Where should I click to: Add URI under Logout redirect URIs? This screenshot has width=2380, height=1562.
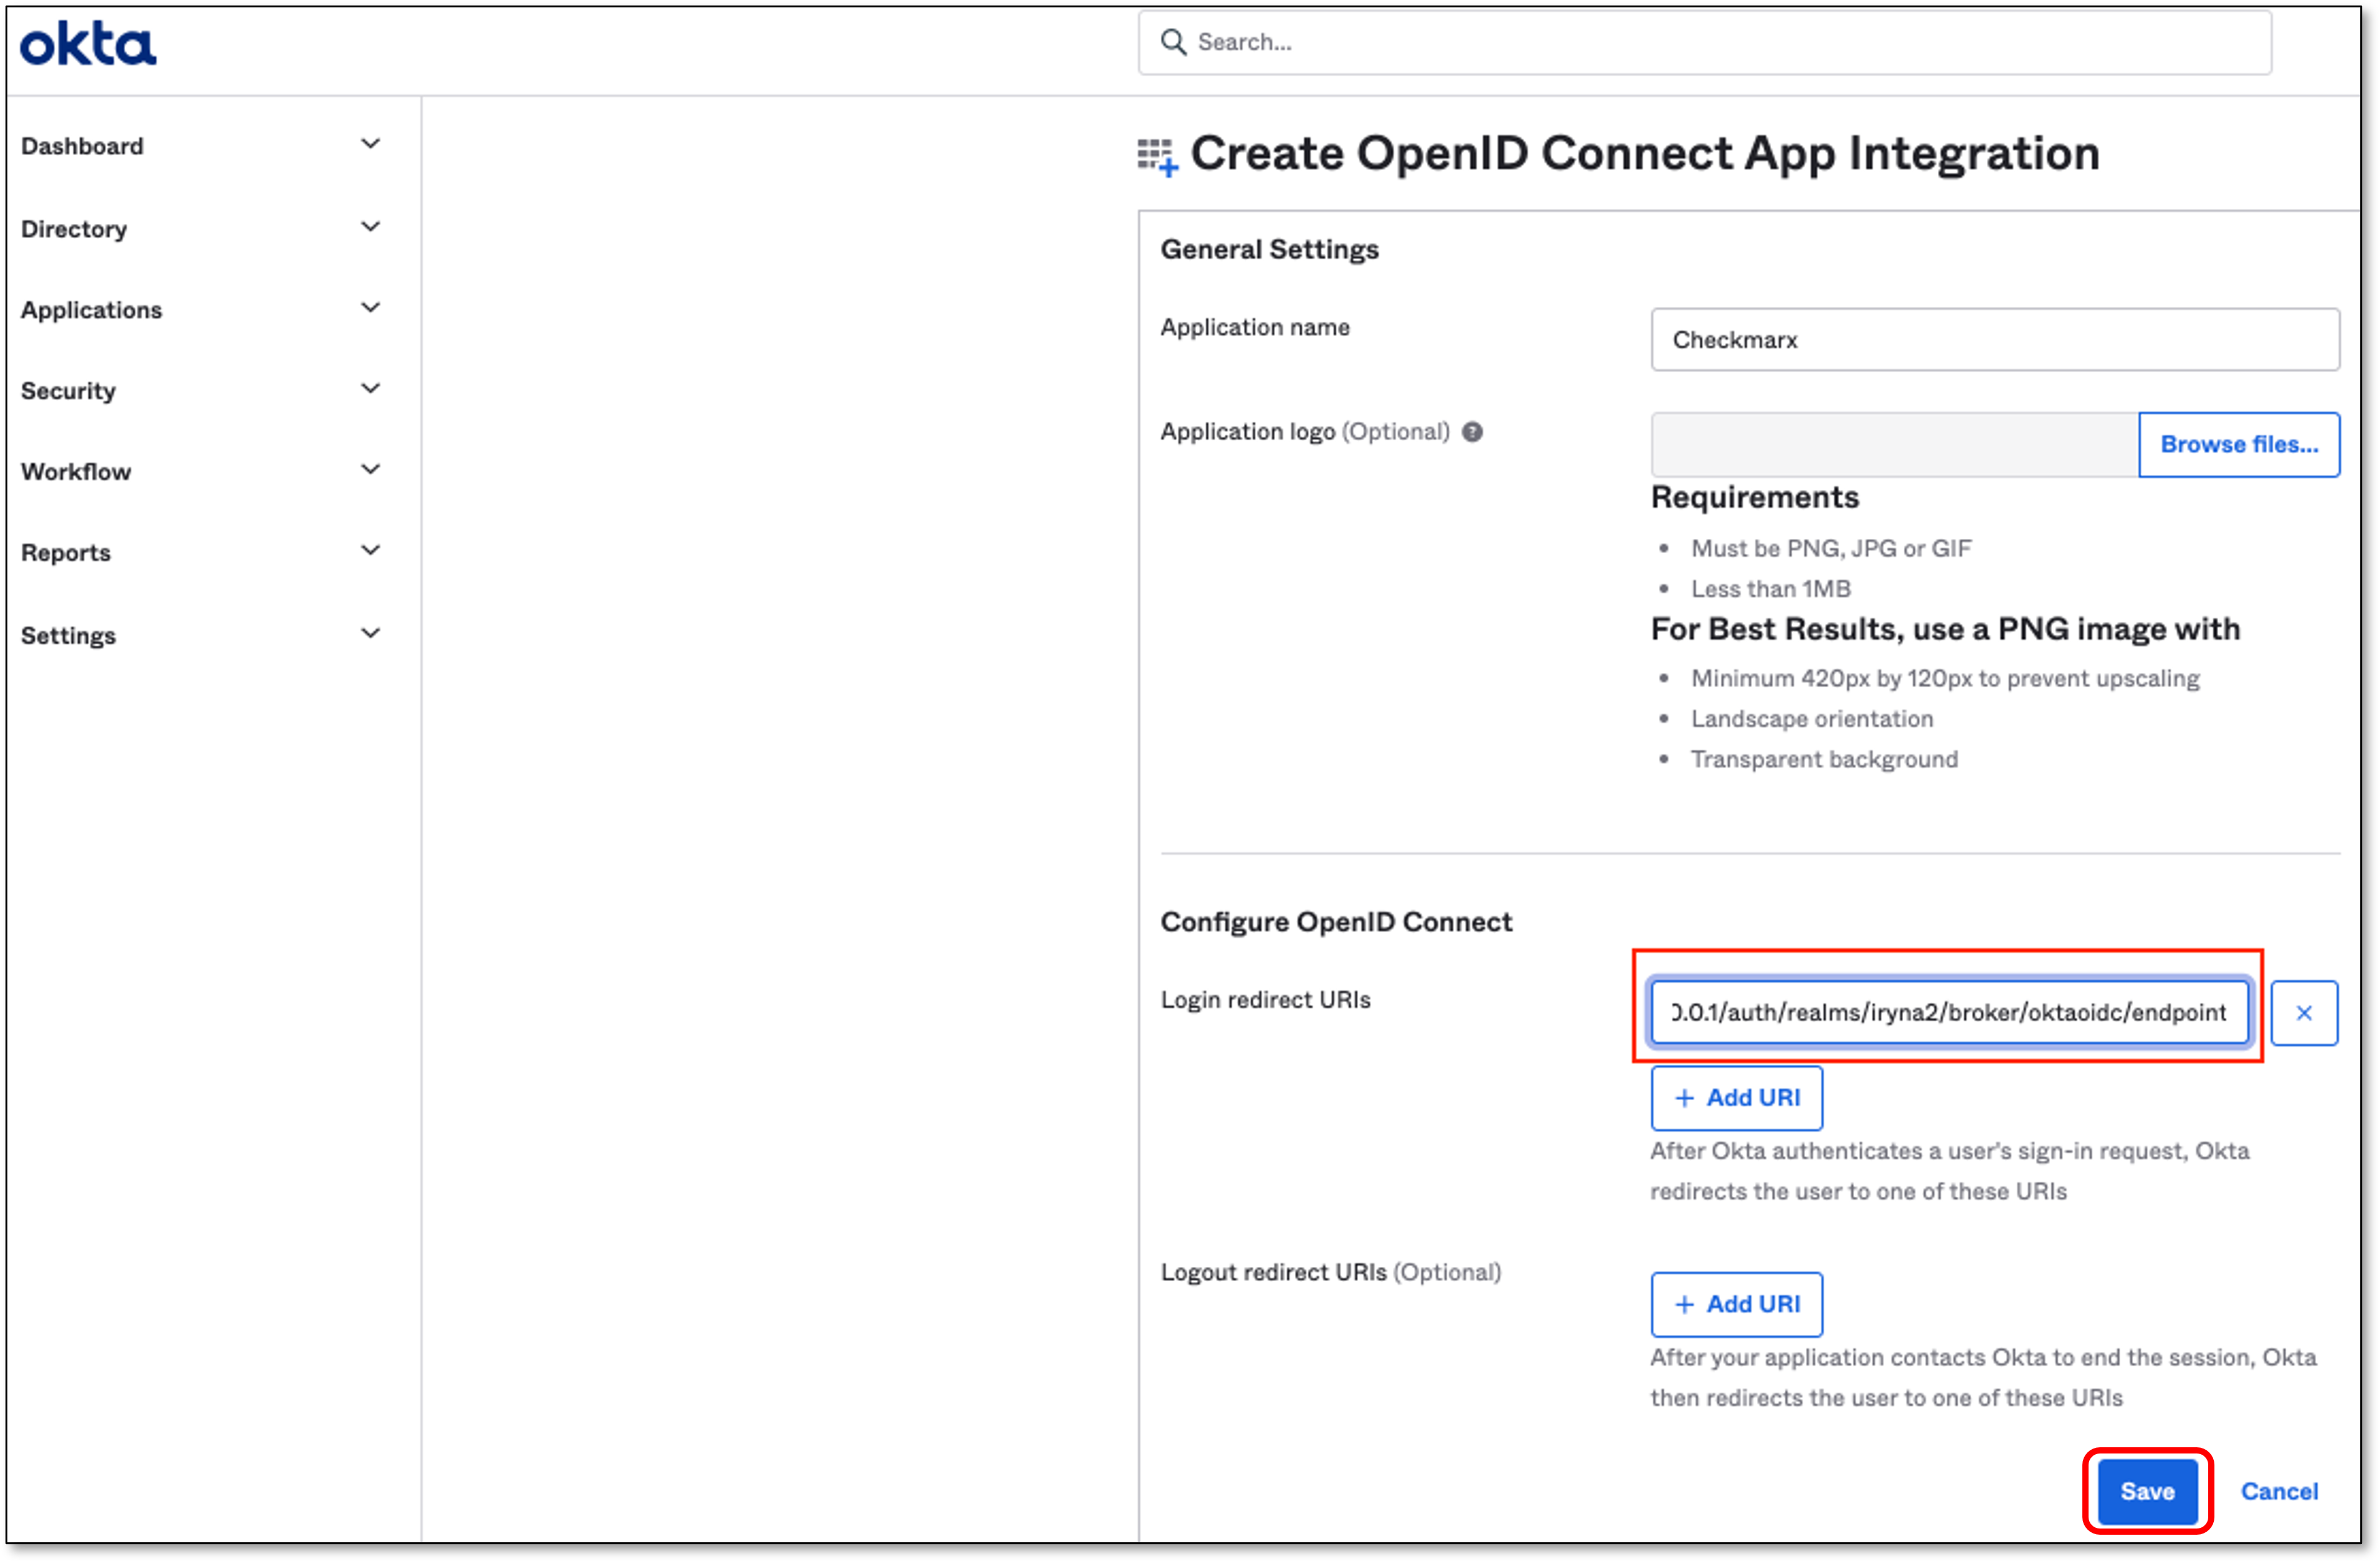pos(1737,1305)
